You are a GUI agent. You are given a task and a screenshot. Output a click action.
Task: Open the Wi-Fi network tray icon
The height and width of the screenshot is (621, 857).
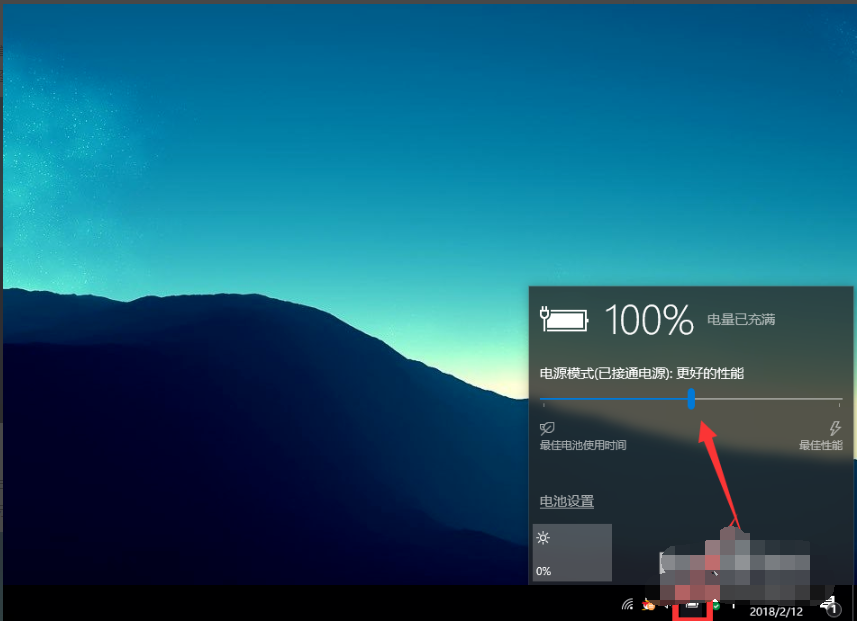point(627,604)
